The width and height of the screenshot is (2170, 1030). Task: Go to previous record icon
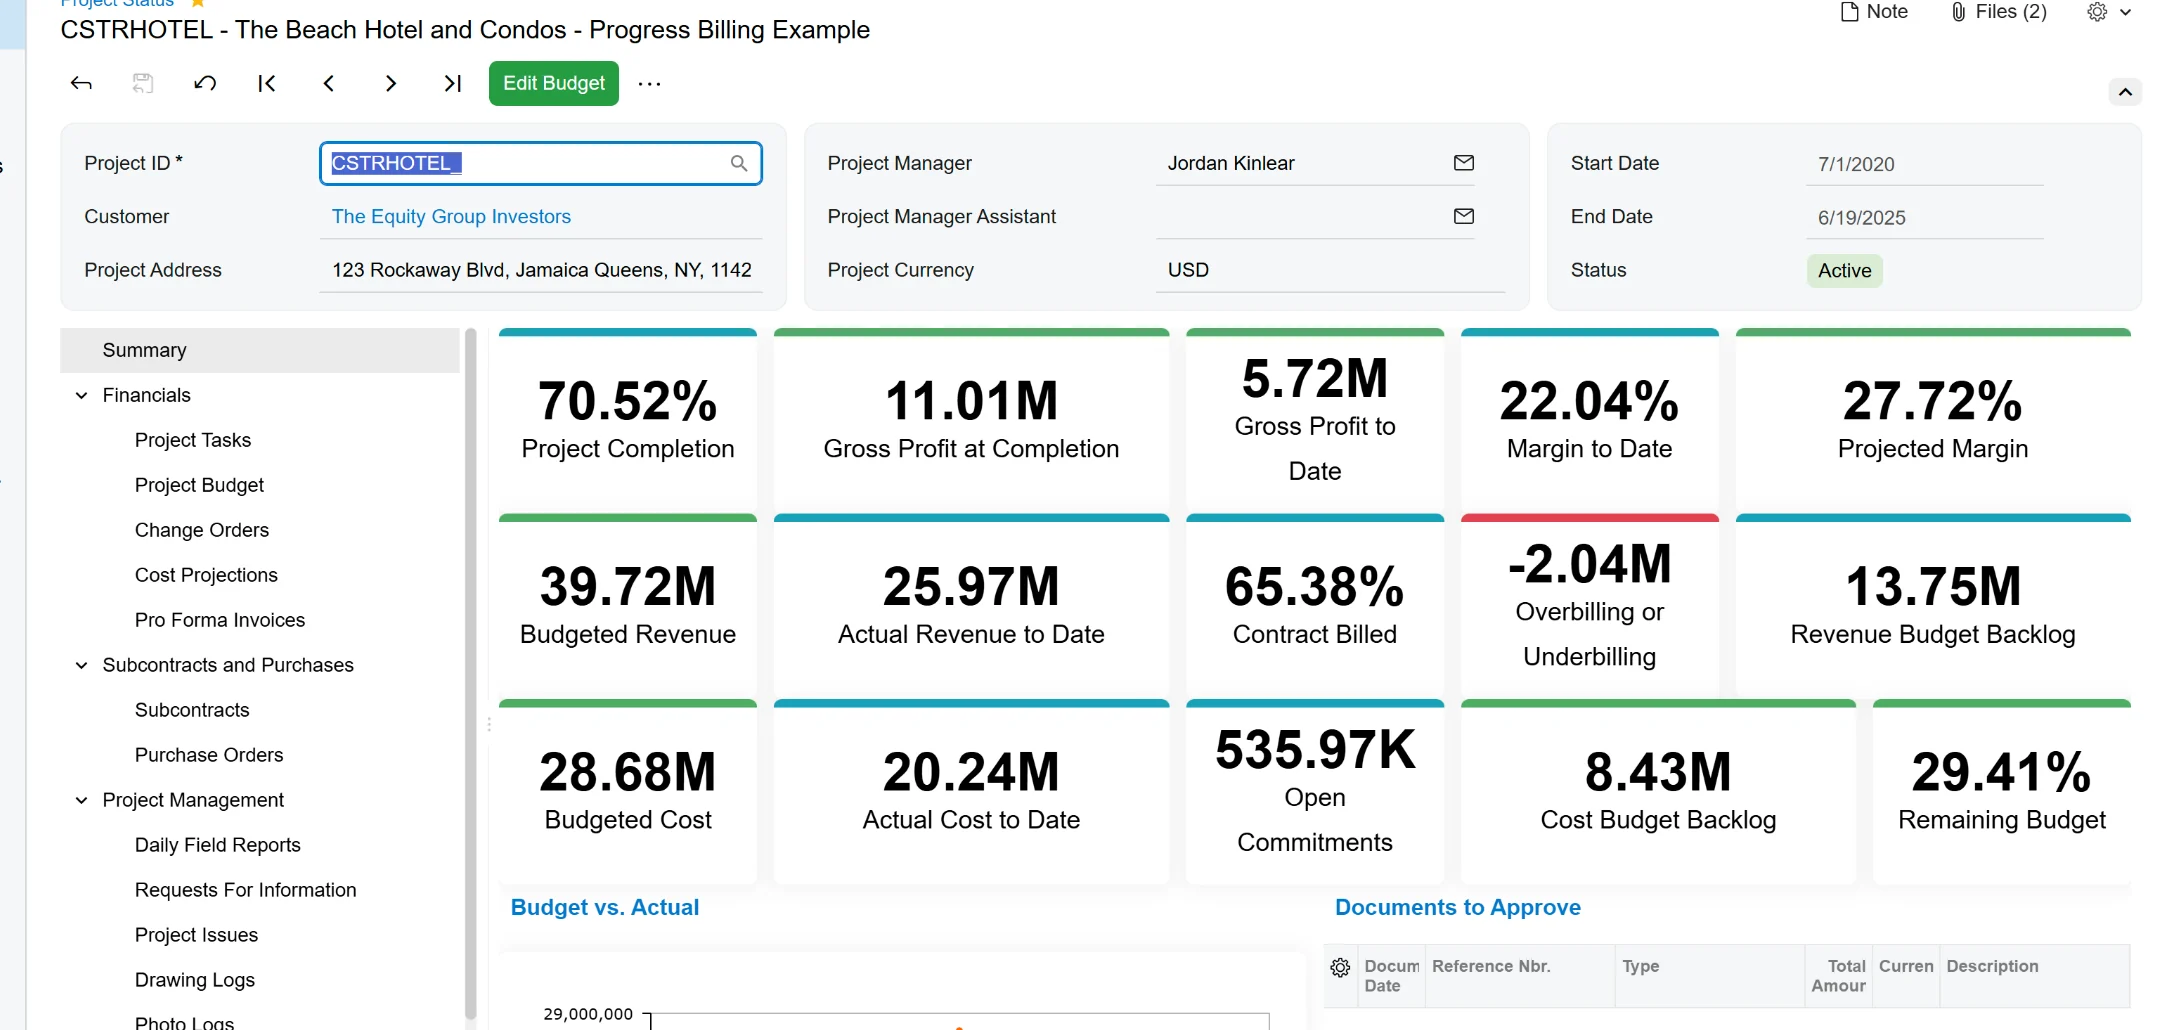click(x=328, y=83)
